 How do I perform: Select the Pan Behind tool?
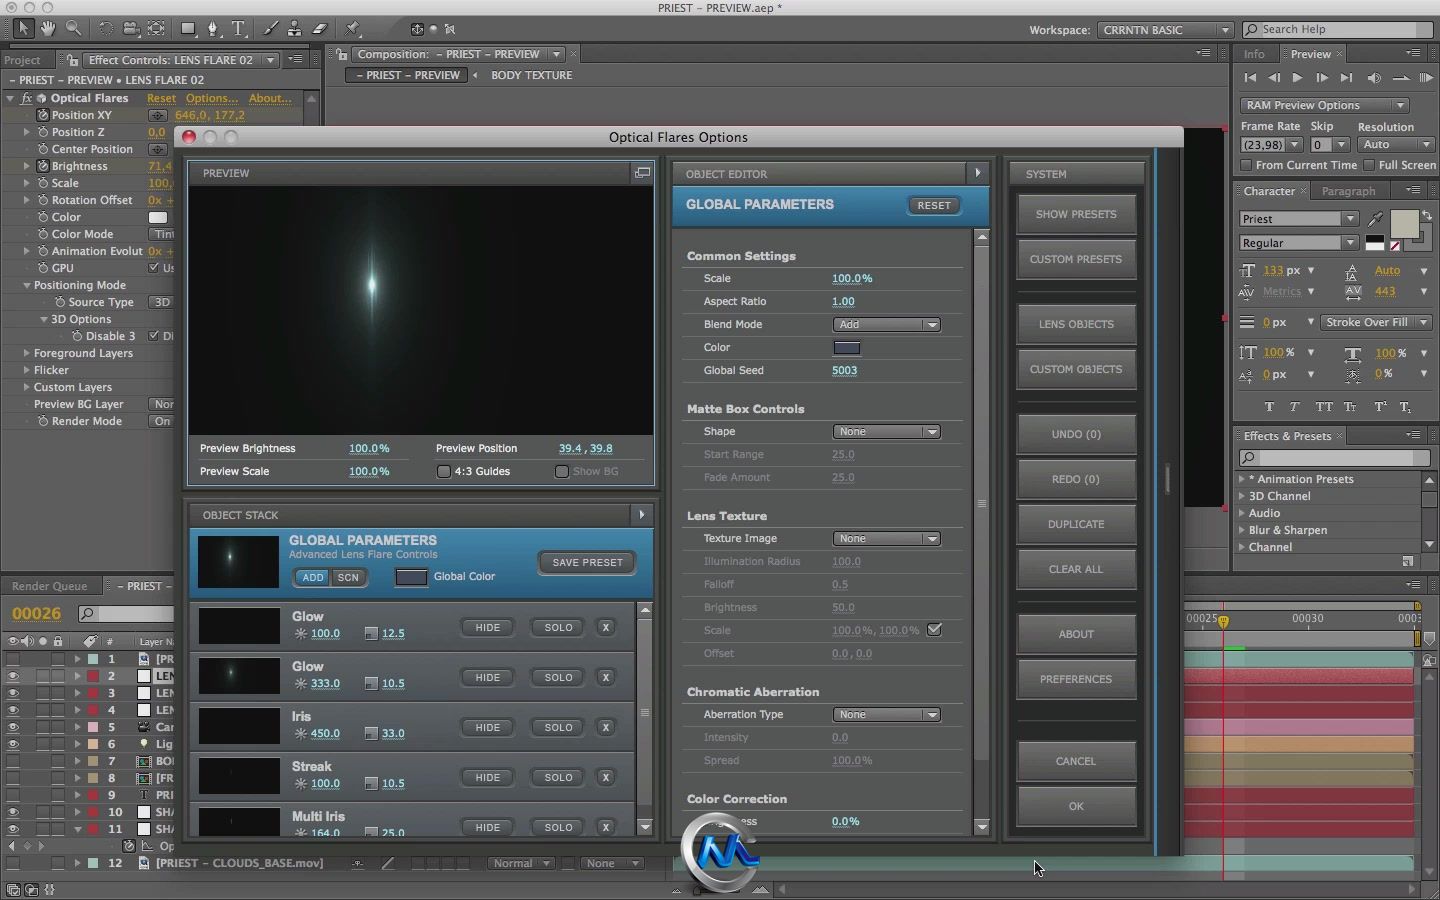[157, 28]
